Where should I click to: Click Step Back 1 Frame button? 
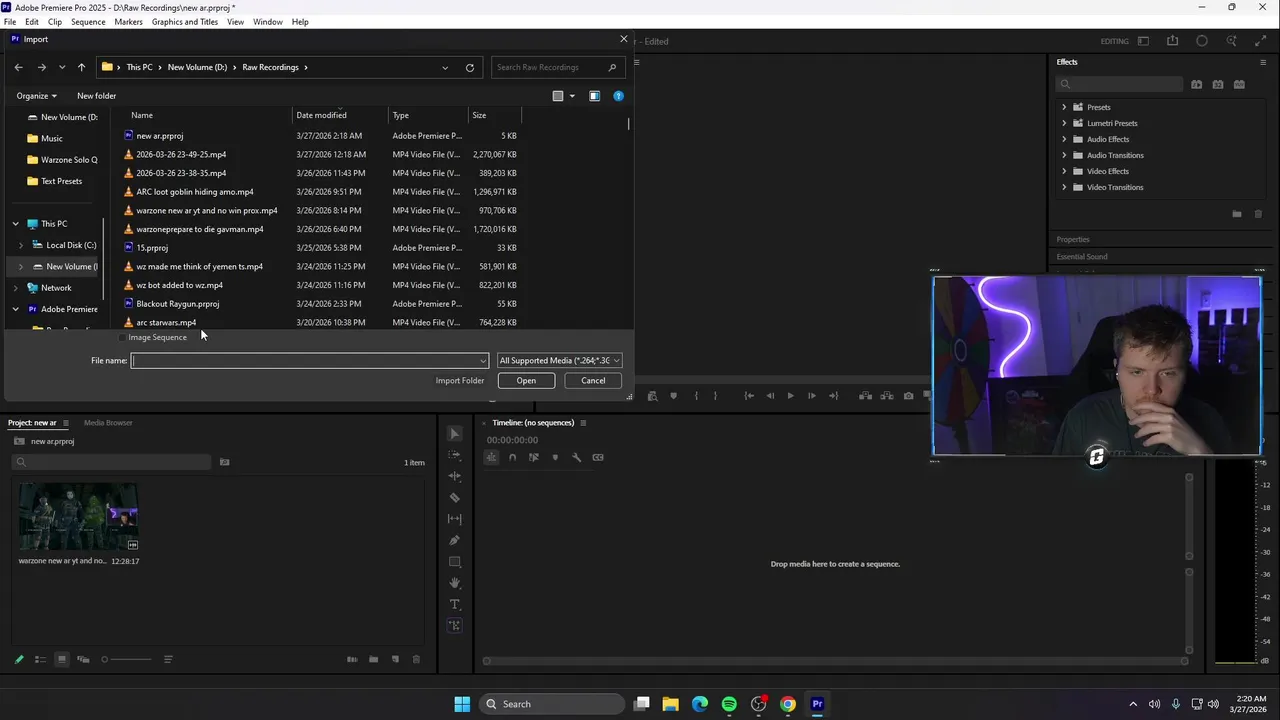pyautogui.click(x=770, y=396)
